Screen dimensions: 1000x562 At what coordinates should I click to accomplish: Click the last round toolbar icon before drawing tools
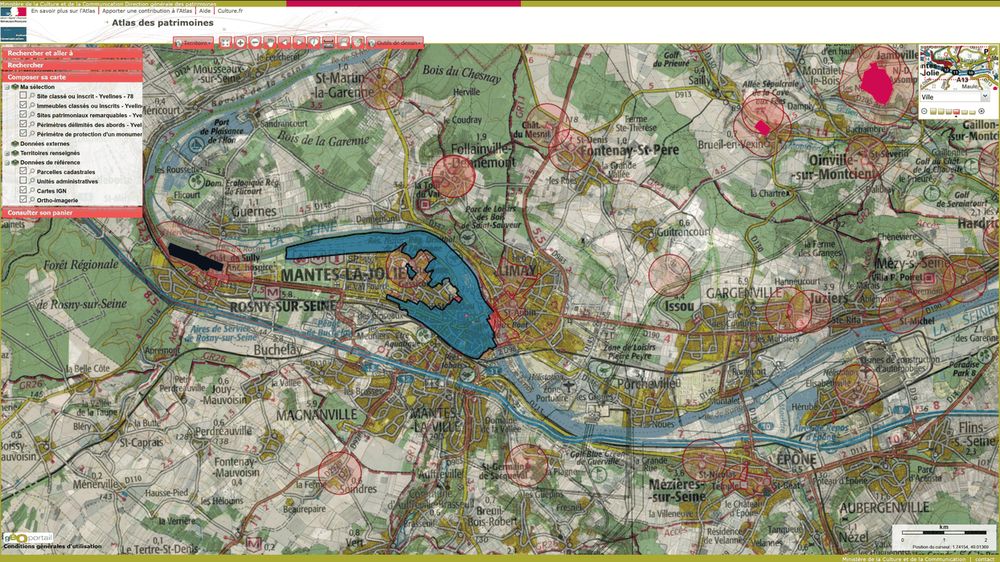click(x=358, y=42)
